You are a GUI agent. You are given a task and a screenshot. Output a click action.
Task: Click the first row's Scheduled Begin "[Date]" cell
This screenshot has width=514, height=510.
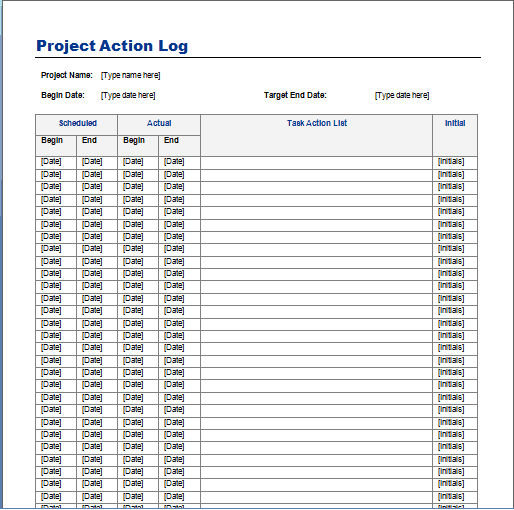[x=56, y=162]
